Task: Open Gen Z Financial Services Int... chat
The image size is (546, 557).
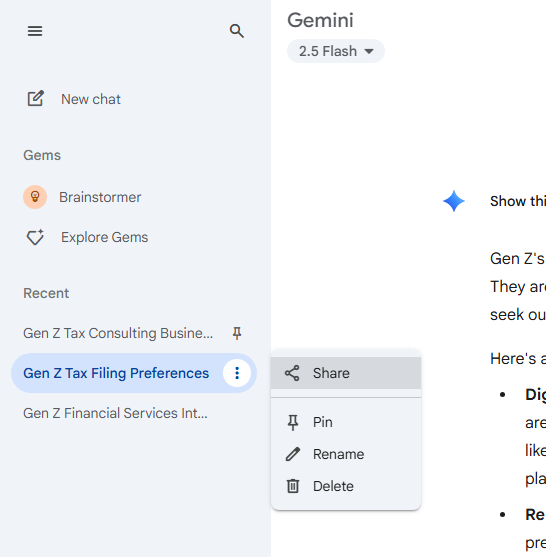Action: (x=115, y=413)
